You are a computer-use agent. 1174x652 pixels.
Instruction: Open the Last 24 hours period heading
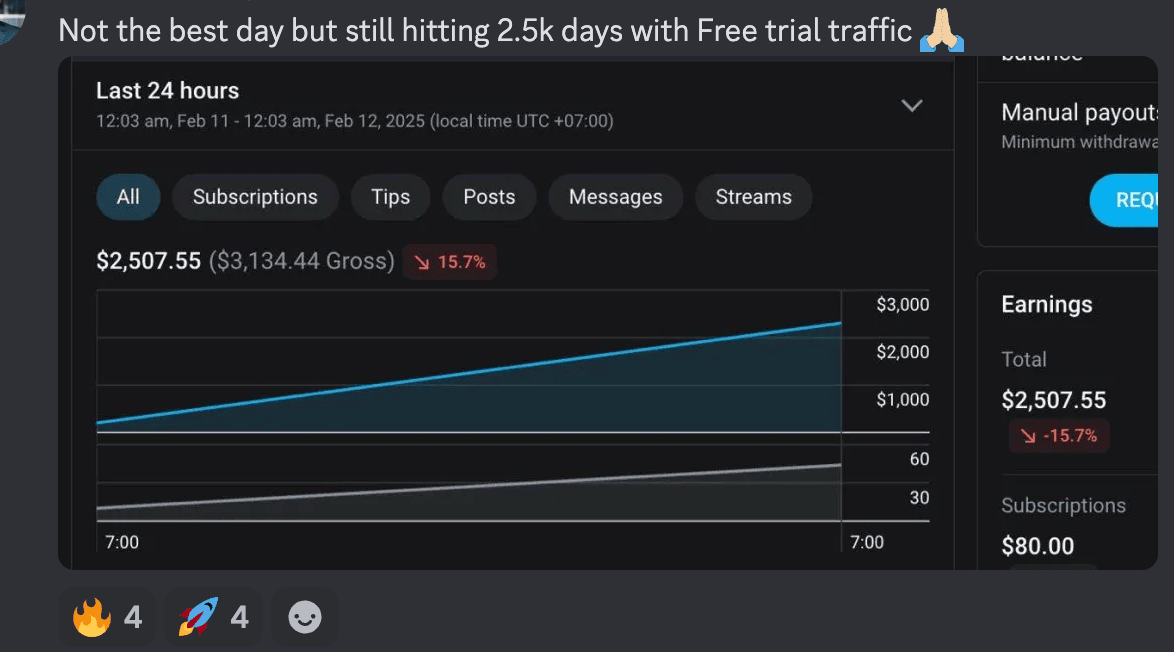coord(167,91)
